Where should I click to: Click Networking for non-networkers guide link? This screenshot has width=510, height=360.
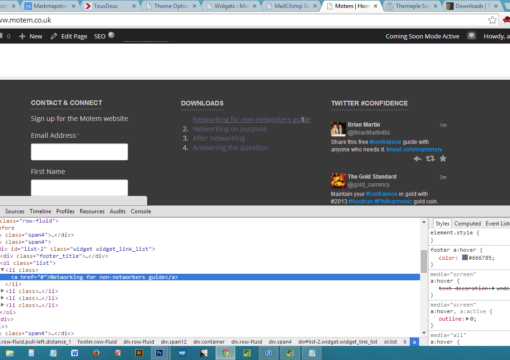coord(252,119)
